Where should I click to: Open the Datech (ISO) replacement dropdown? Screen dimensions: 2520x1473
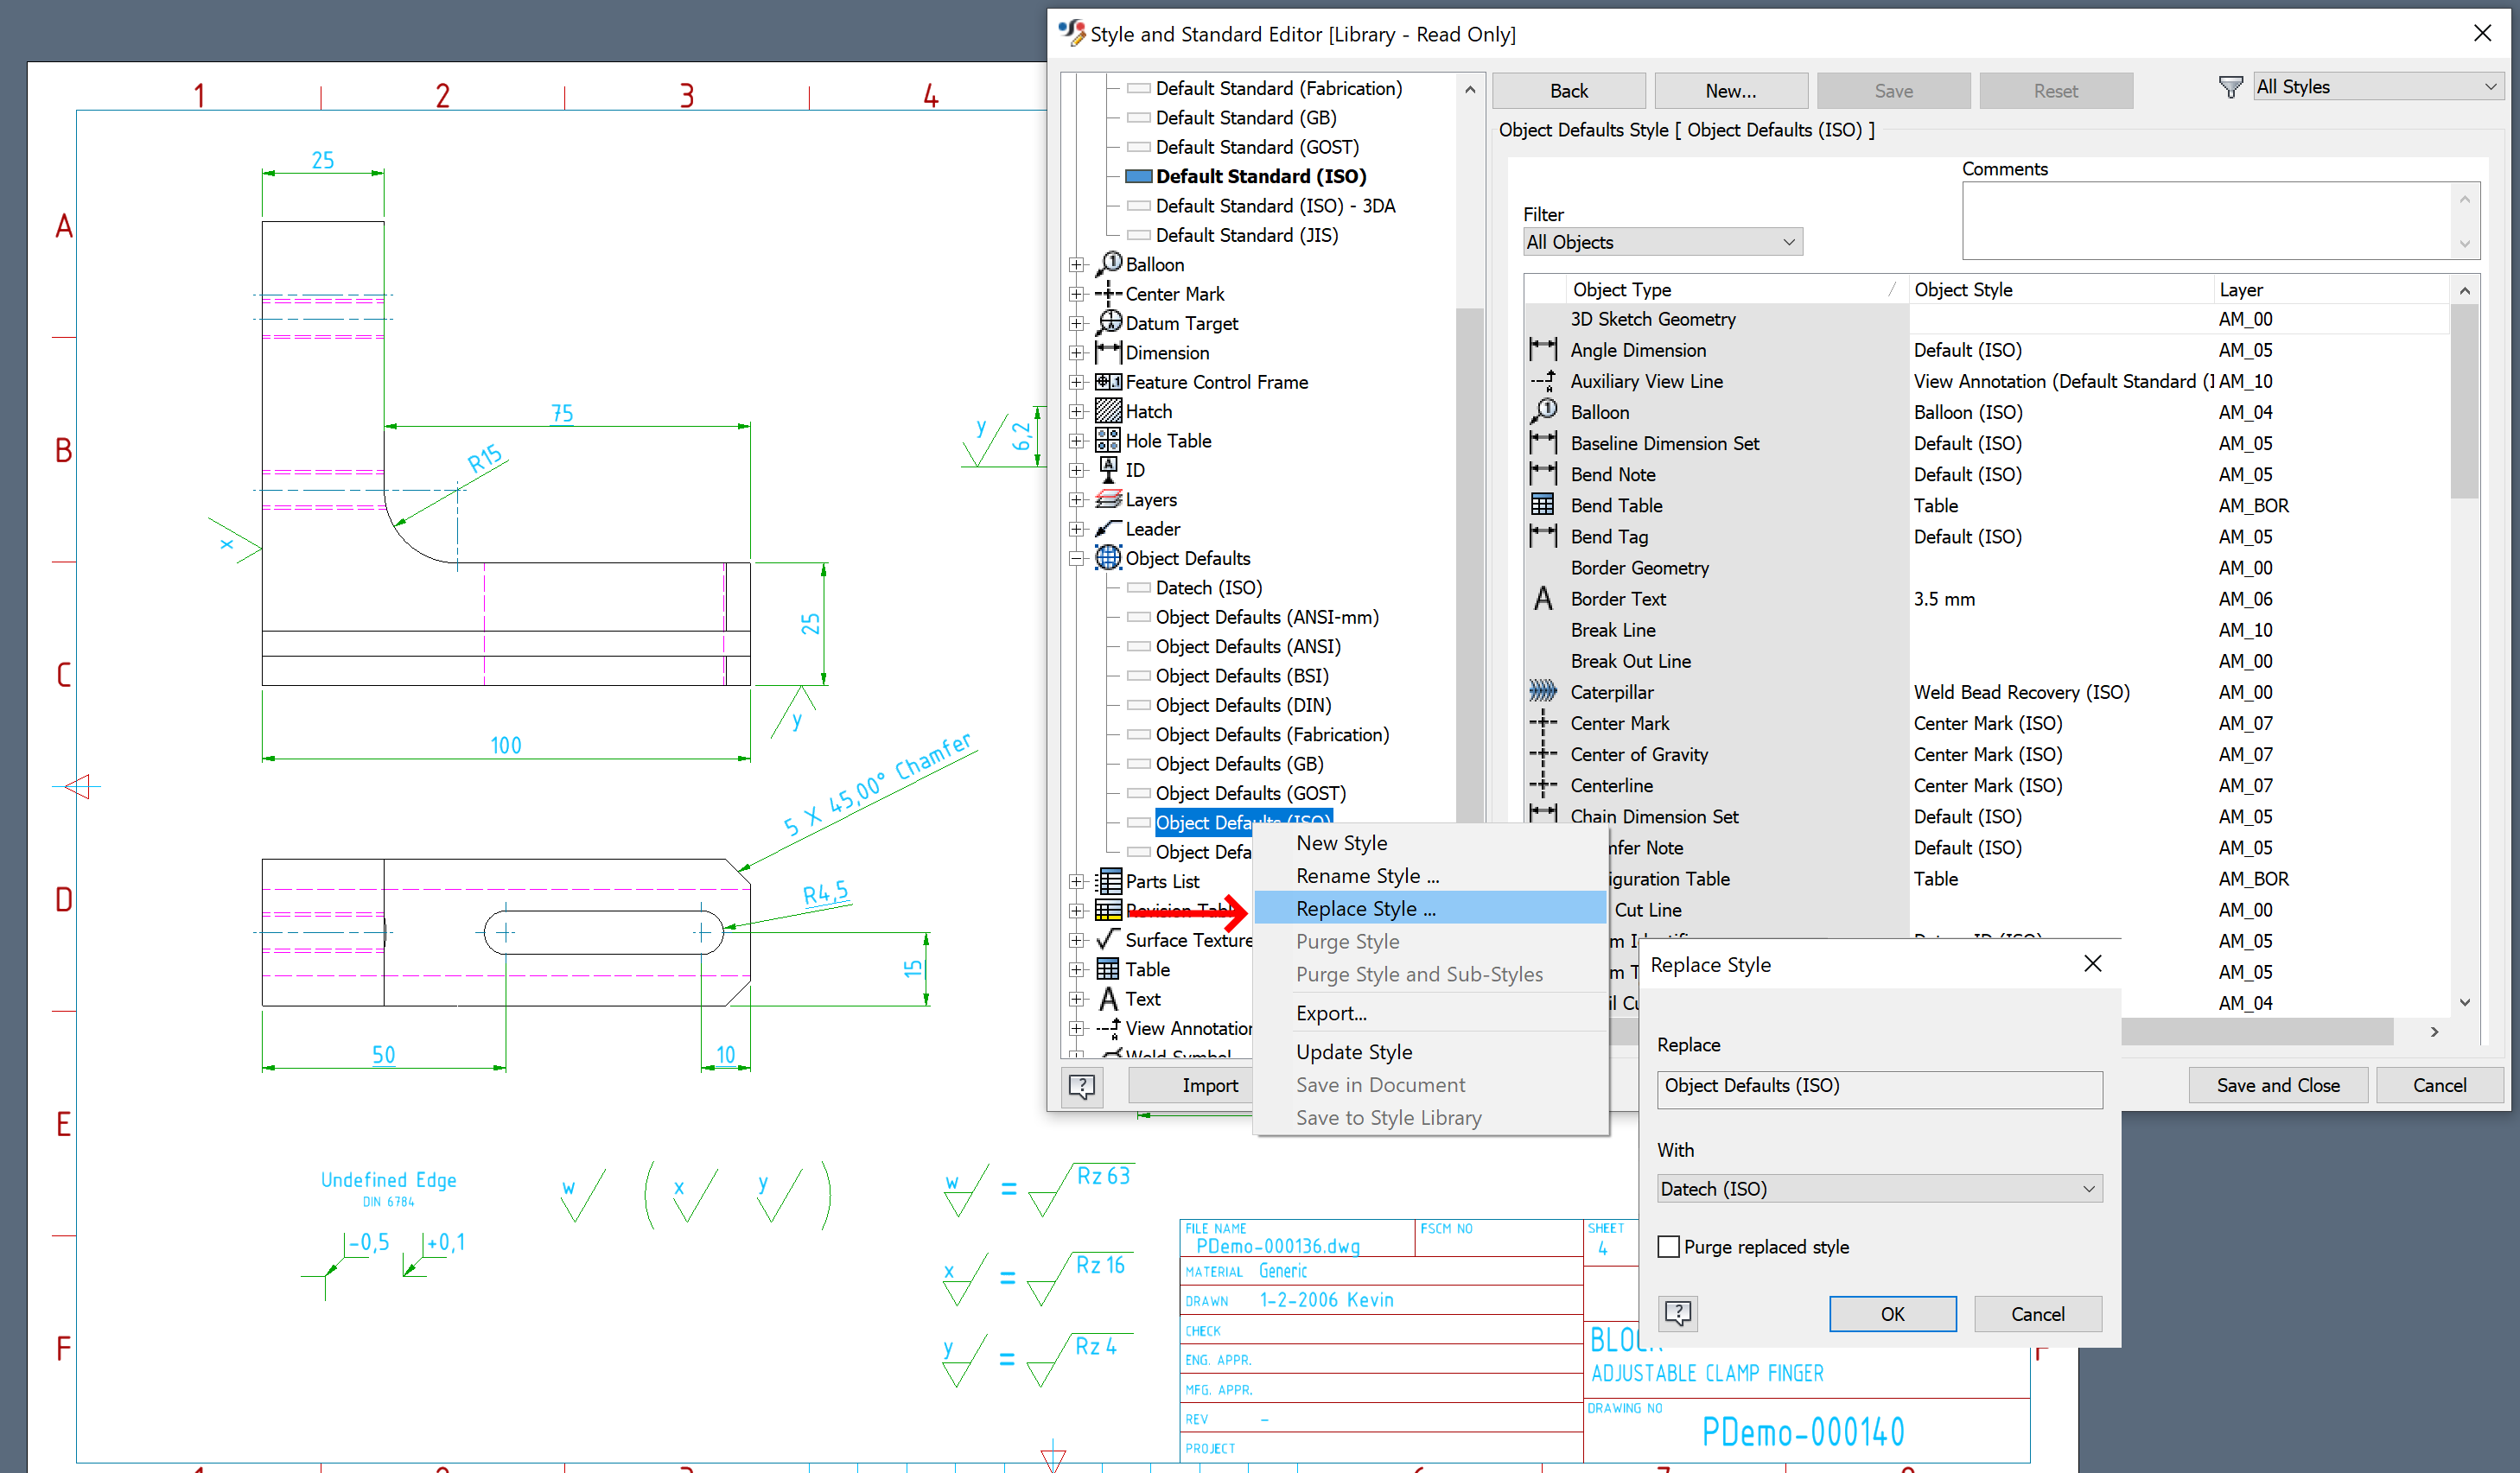click(x=2087, y=1188)
